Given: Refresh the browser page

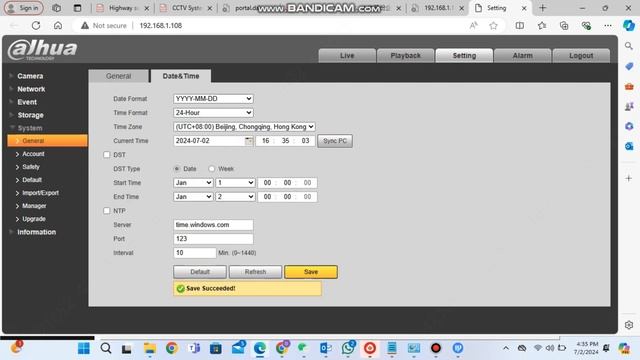Looking at the screenshot, I should (x=36, y=25).
